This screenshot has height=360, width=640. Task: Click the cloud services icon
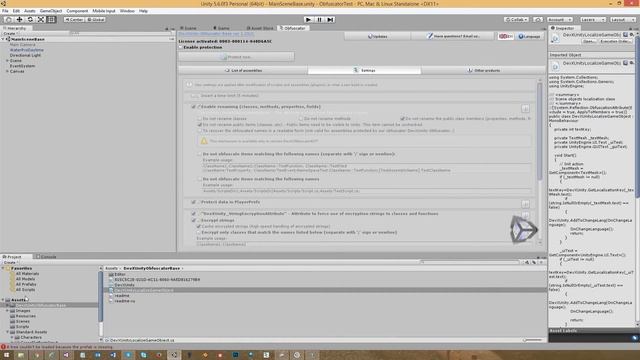[x=538, y=19]
